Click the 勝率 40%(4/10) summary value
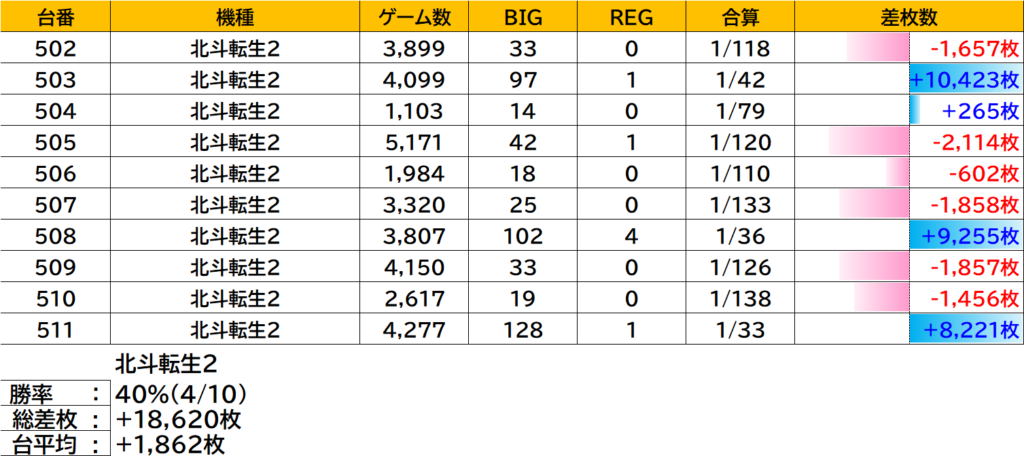 tap(180, 393)
